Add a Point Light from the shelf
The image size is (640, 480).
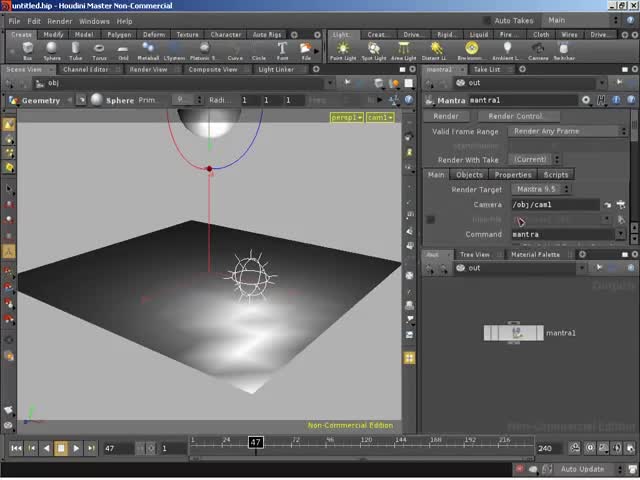click(x=343, y=49)
